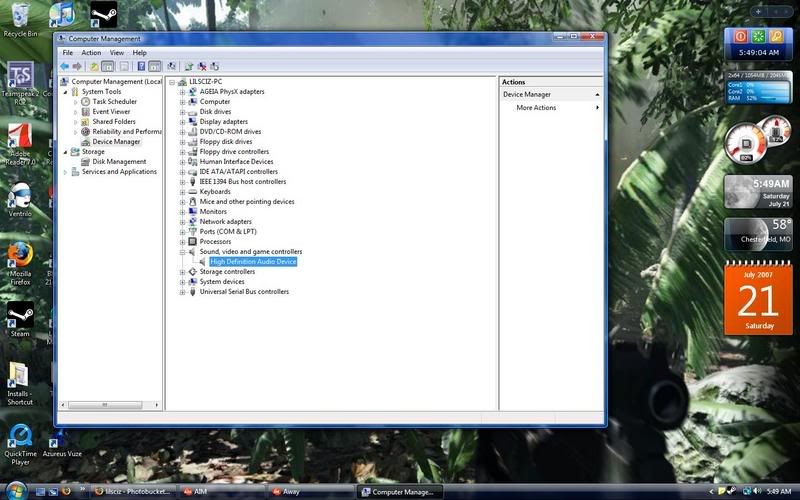Open the Help menu
The width and height of the screenshot is (800, 500).
[x=139, y=53]
